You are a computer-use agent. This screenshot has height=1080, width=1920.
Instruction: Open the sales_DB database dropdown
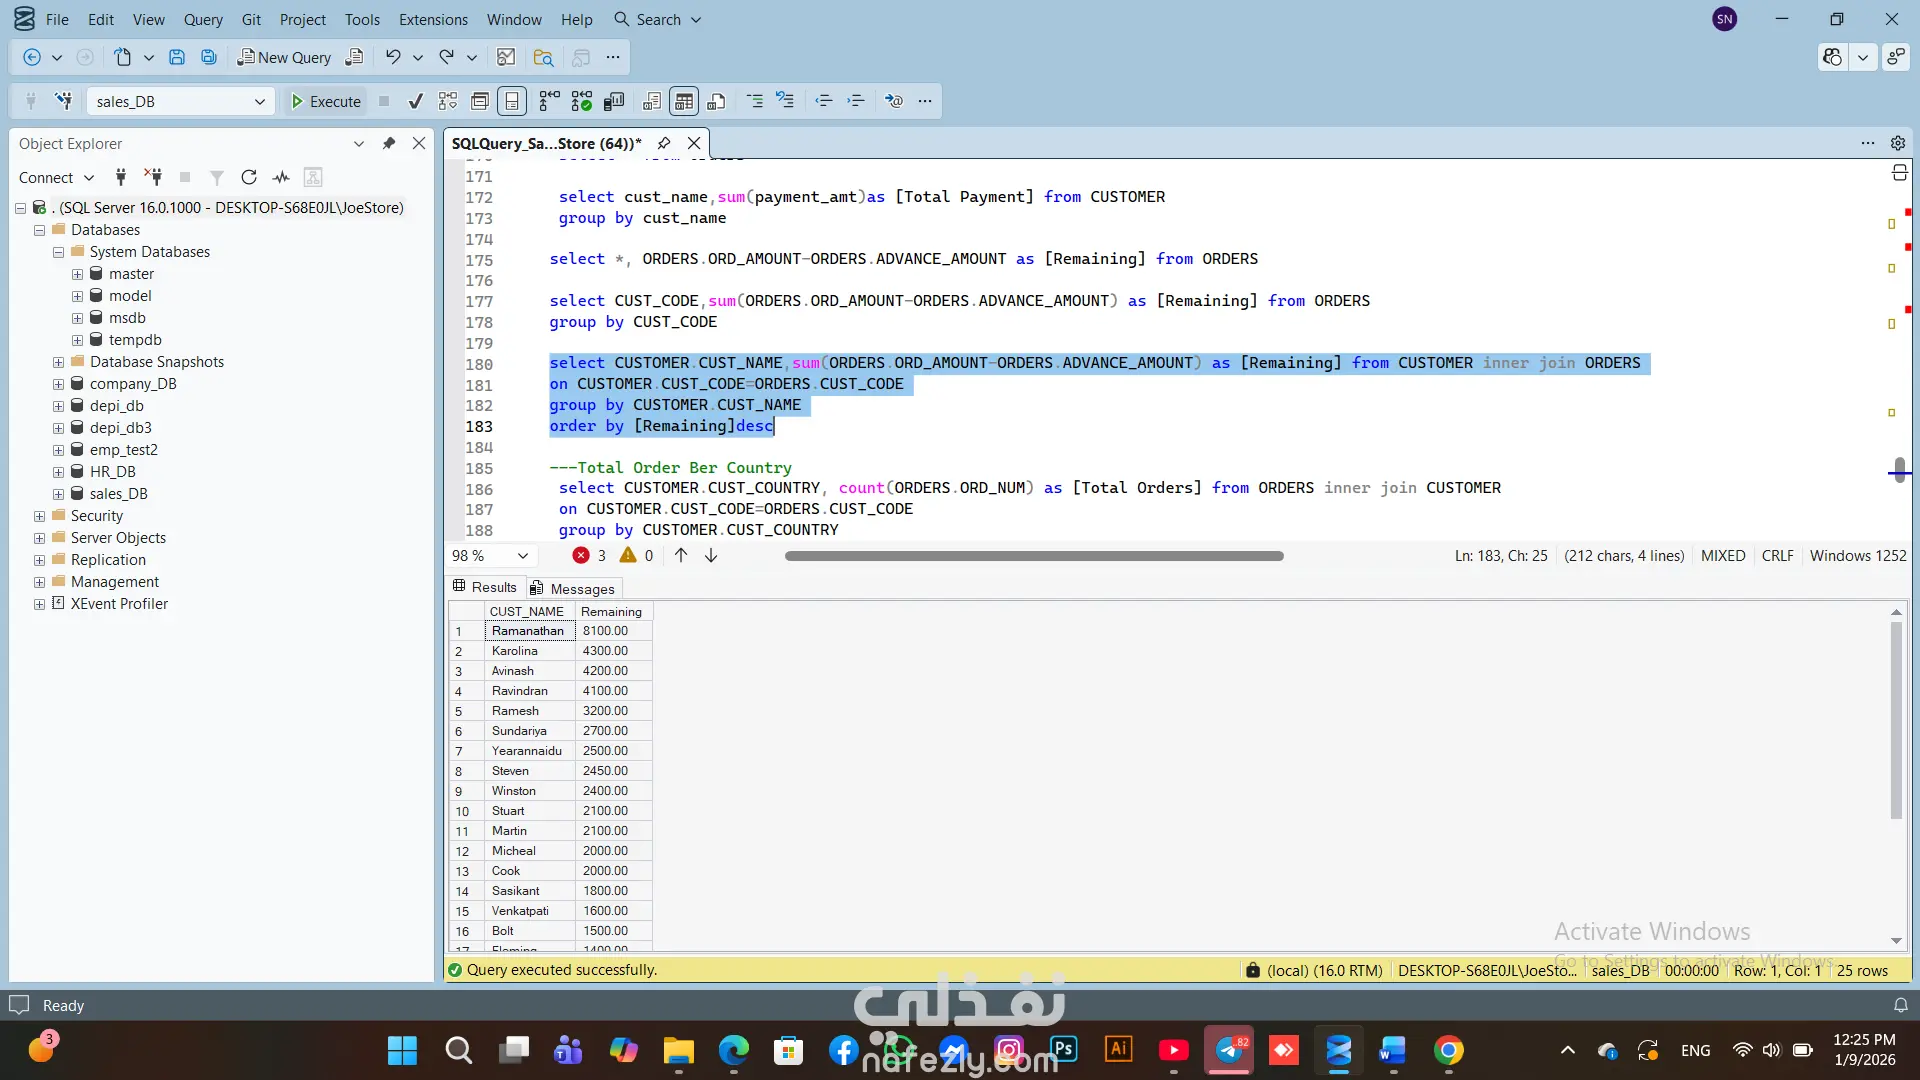pyautogui.click(x=259, y=101)
